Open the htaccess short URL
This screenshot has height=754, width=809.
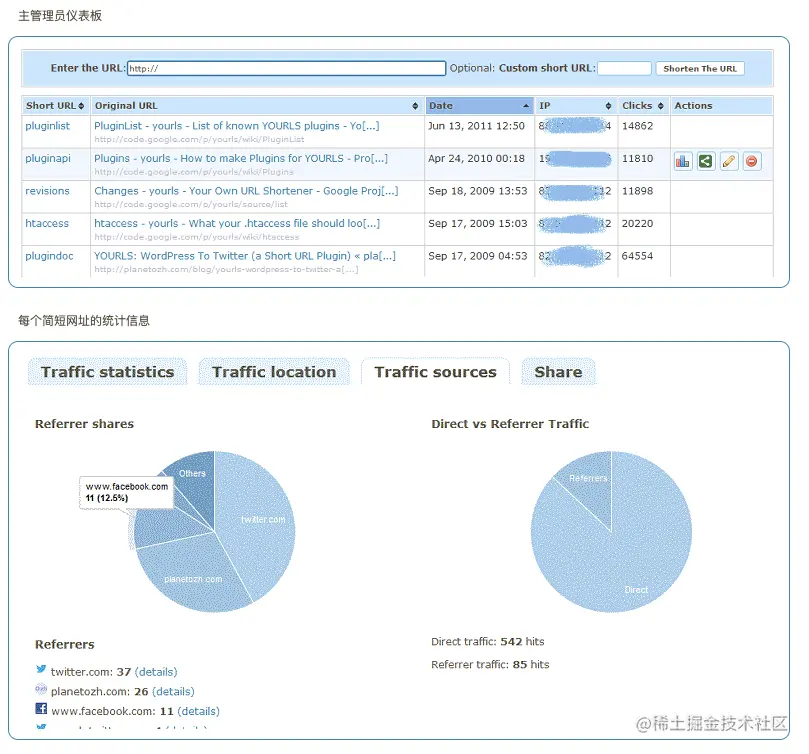(47, 223)
